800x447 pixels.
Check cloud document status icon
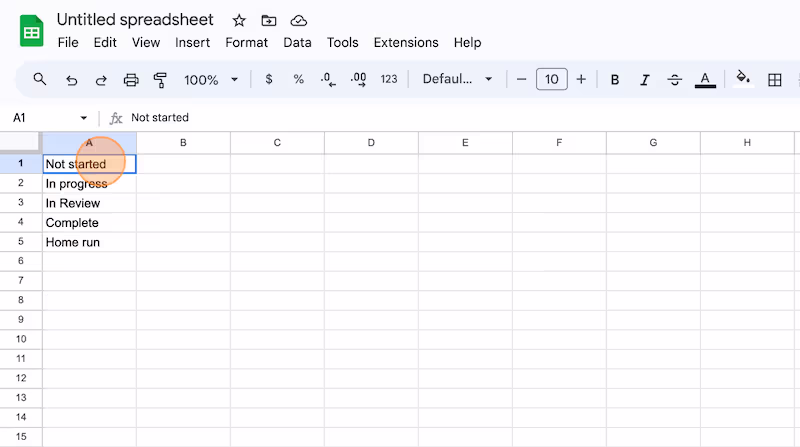pos(298,21)
